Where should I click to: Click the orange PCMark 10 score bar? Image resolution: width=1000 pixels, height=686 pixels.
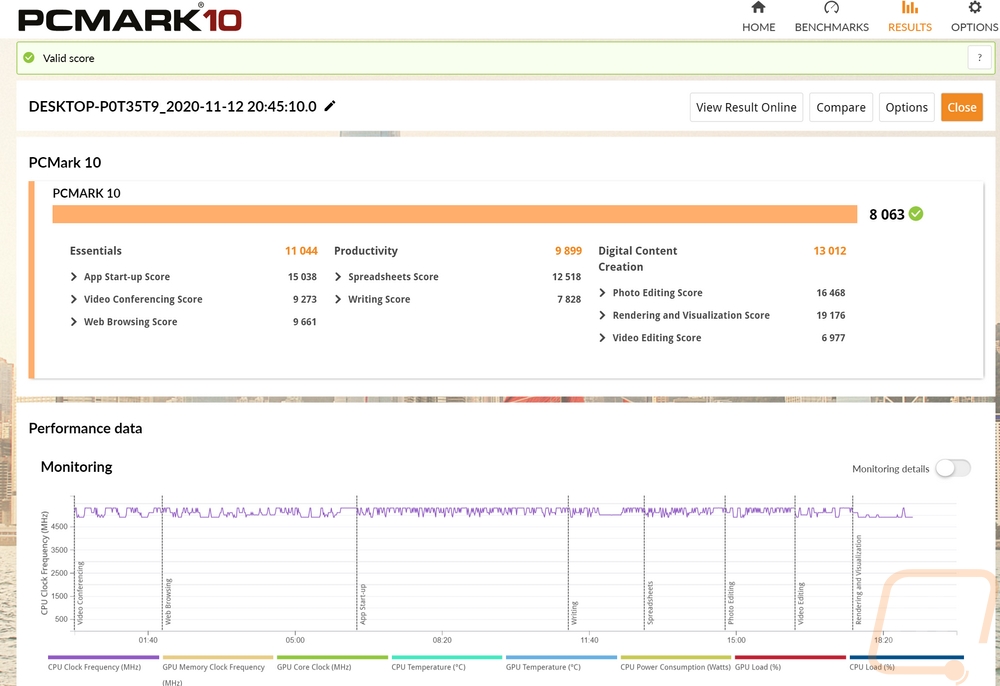click(x=455, y=214)
